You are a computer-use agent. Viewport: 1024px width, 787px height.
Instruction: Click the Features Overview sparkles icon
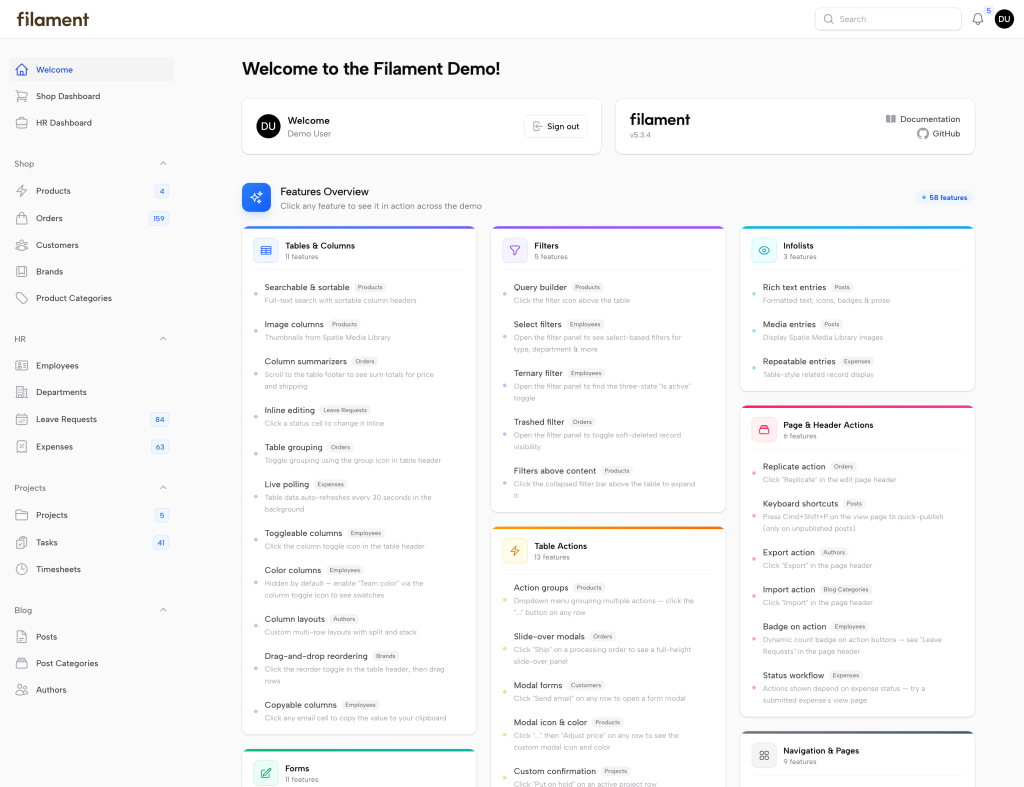(x=256, y=197)
